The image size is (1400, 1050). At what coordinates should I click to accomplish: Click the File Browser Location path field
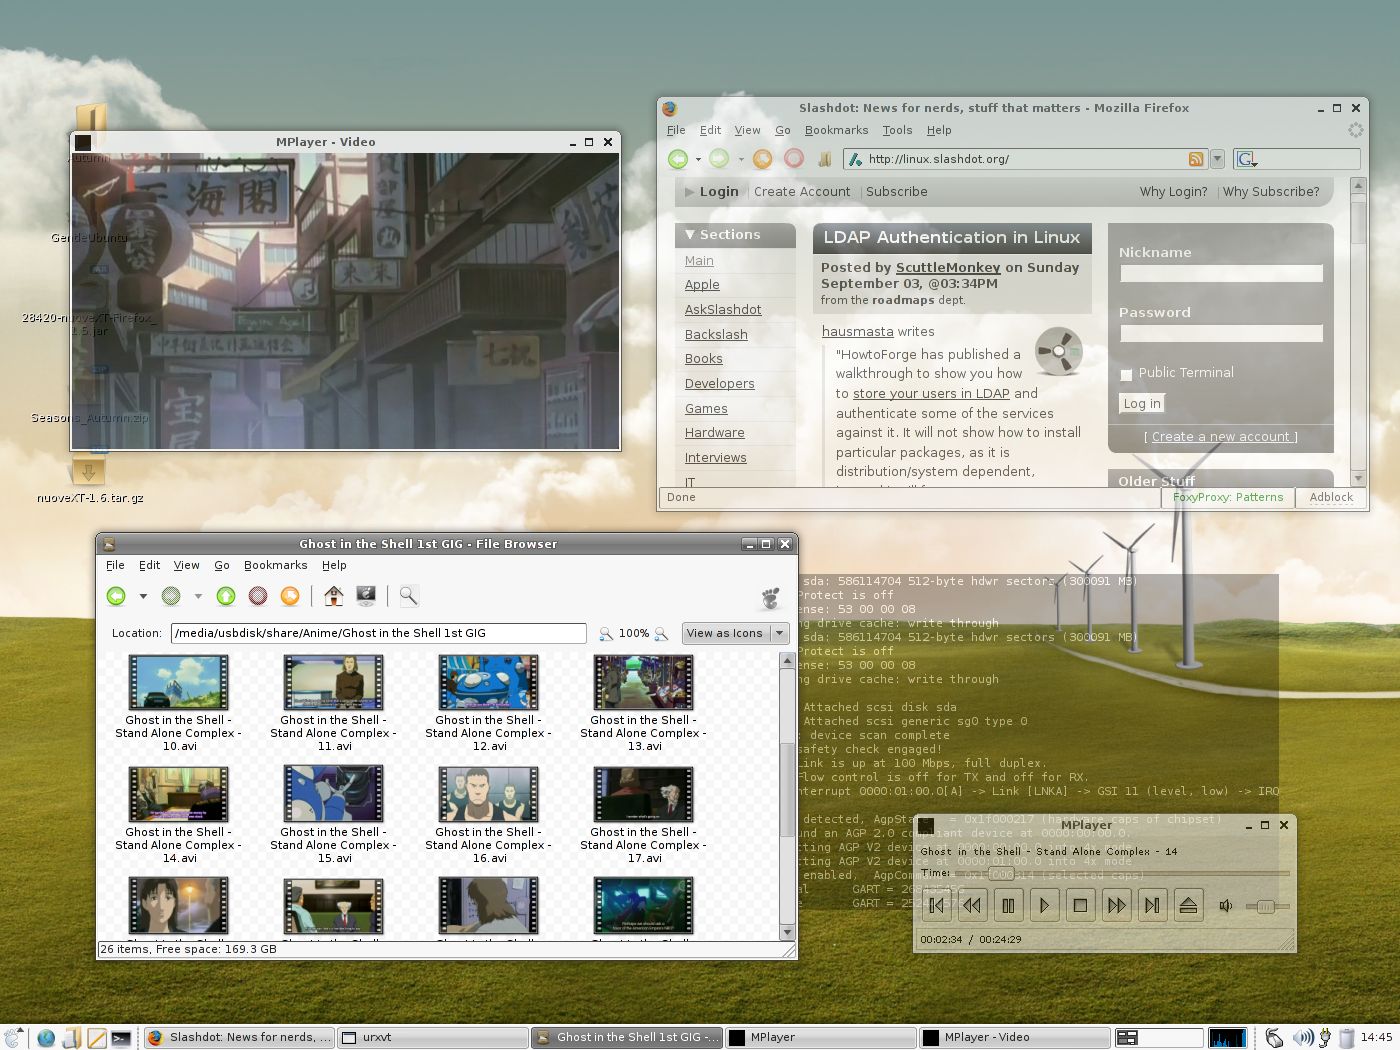pyautogui.click(x=378, y=633)
